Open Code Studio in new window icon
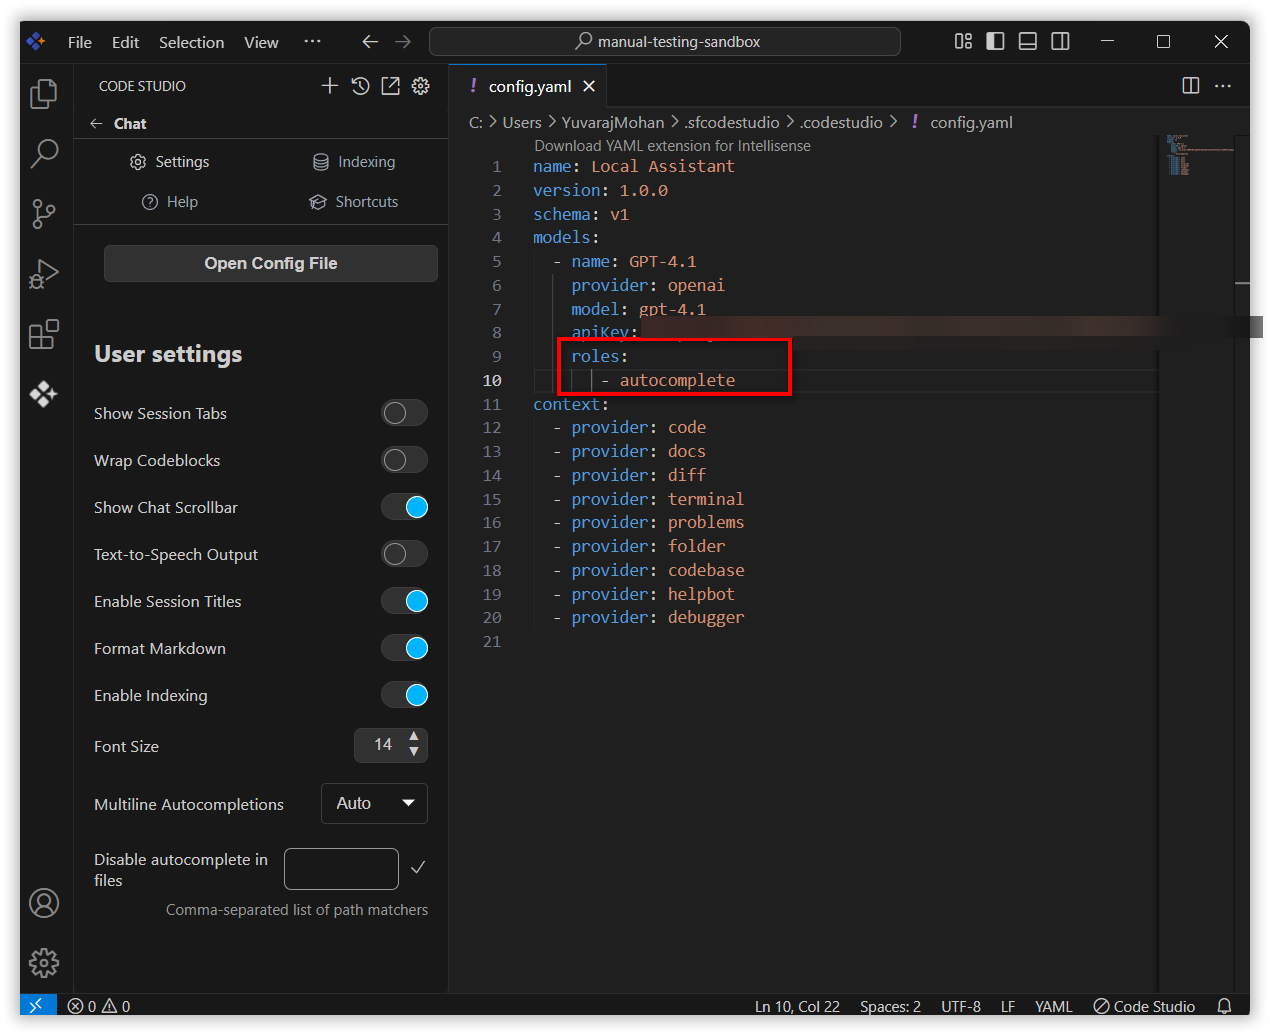The width and height of the screenshot is (1270, 1035). coord(390,86)
